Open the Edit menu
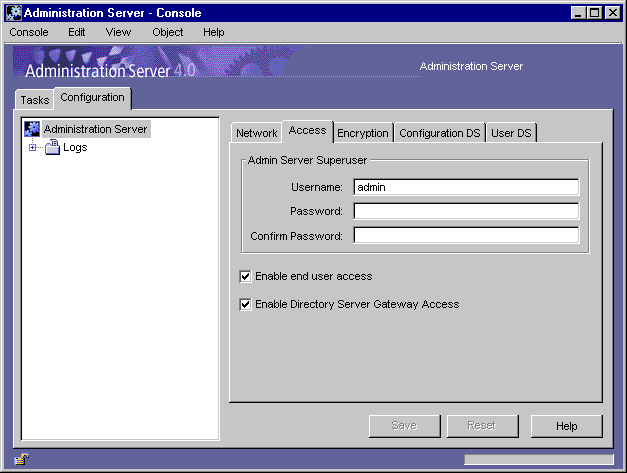Screen dimensions: 627x473 coord(76,32)
